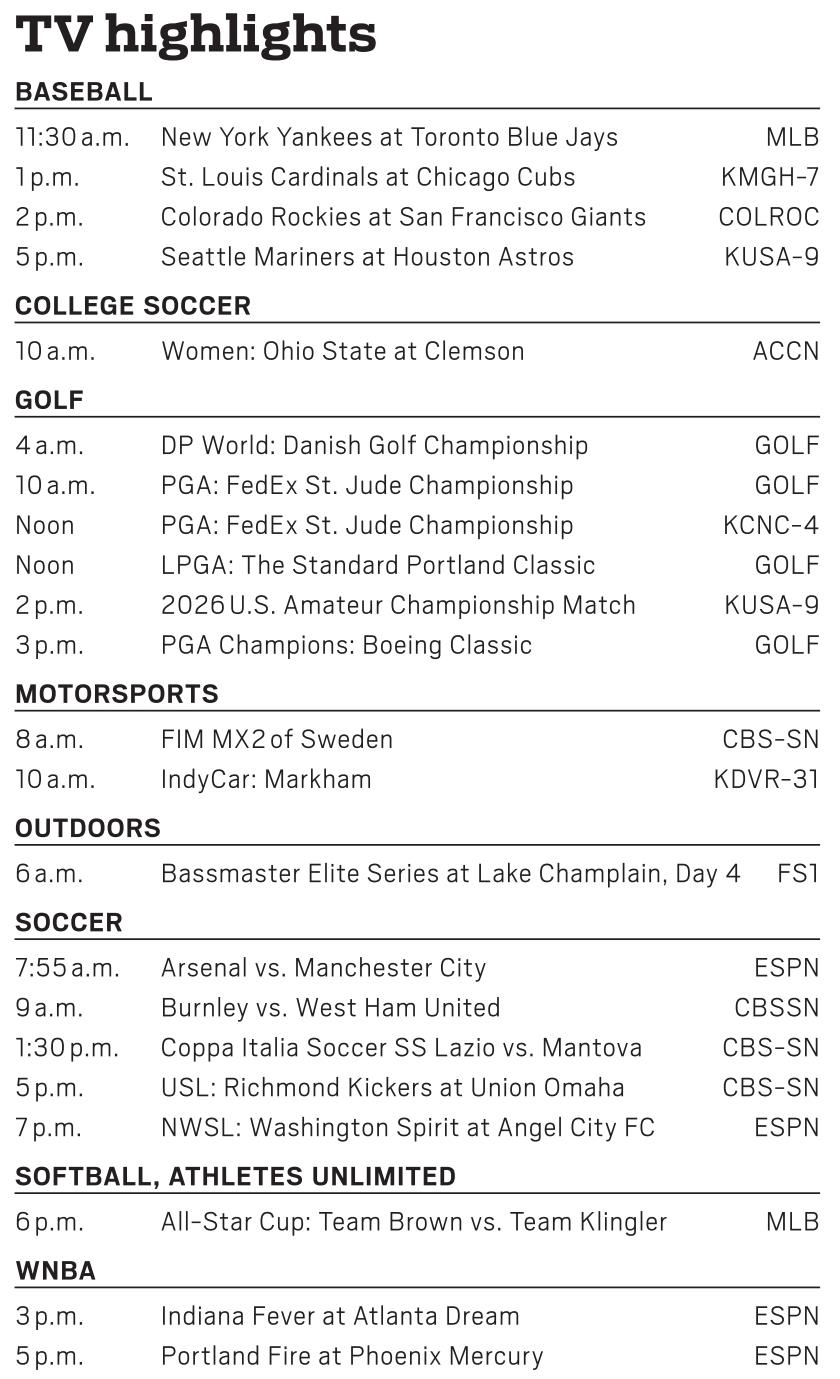
Task: Click PGA Champions: Boeing Classic entry
Action: click(x=347, y=645)
